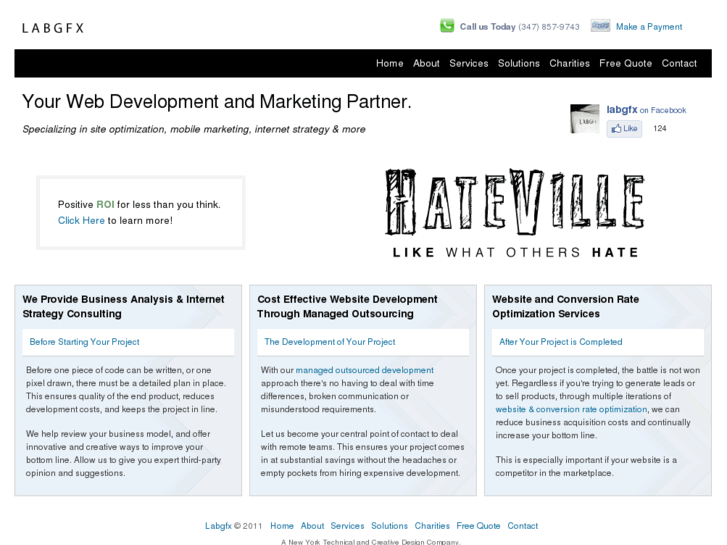Click the Website and Conversion Rate heading
The width and height of the screenshot is (727, 545).
(565, 307)
